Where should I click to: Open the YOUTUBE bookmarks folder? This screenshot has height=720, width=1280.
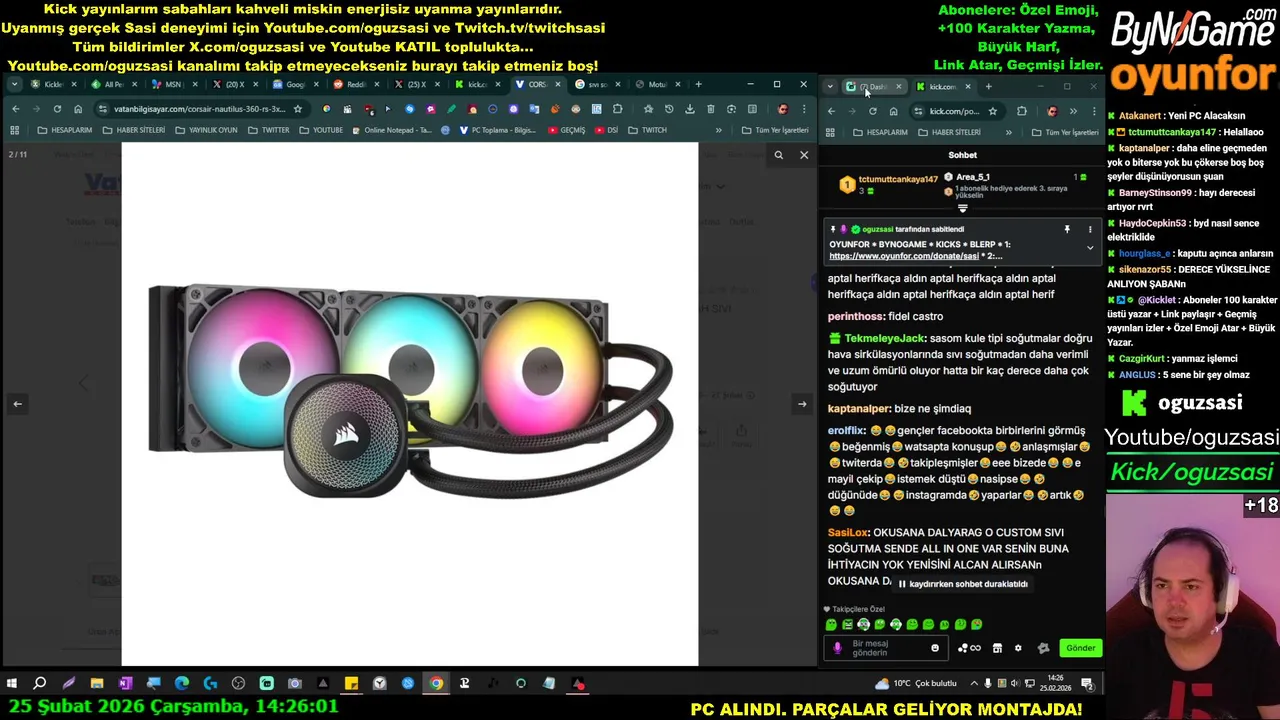(x=320, y=130)
